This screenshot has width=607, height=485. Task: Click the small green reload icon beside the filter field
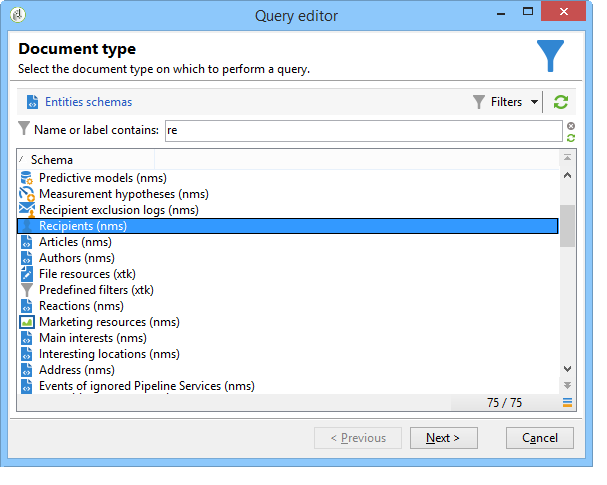pos(571,138)
